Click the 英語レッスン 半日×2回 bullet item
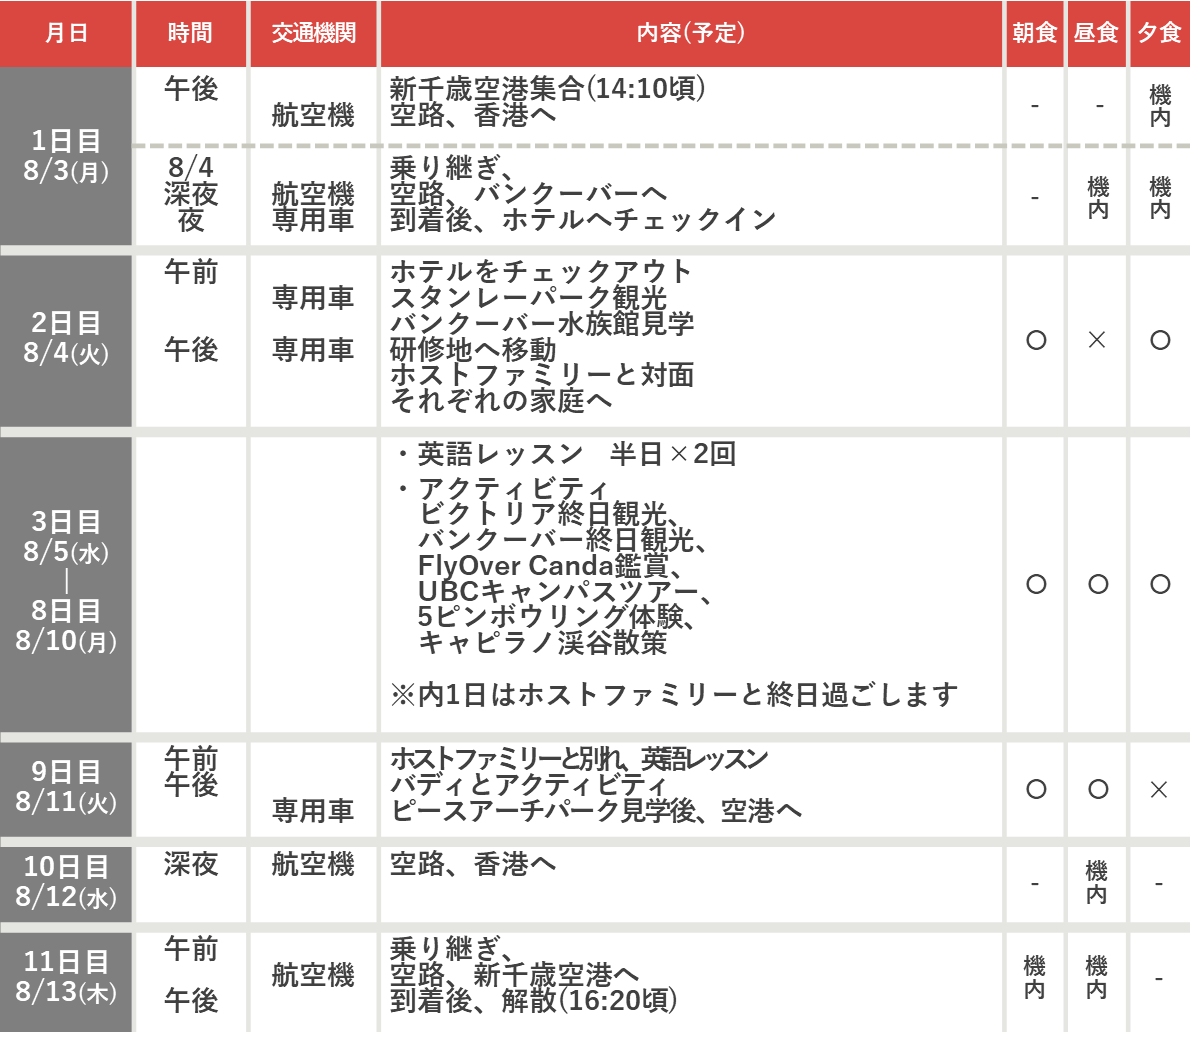Image resolution: width=1196 pixels, height=1037 pixels. 575,454
